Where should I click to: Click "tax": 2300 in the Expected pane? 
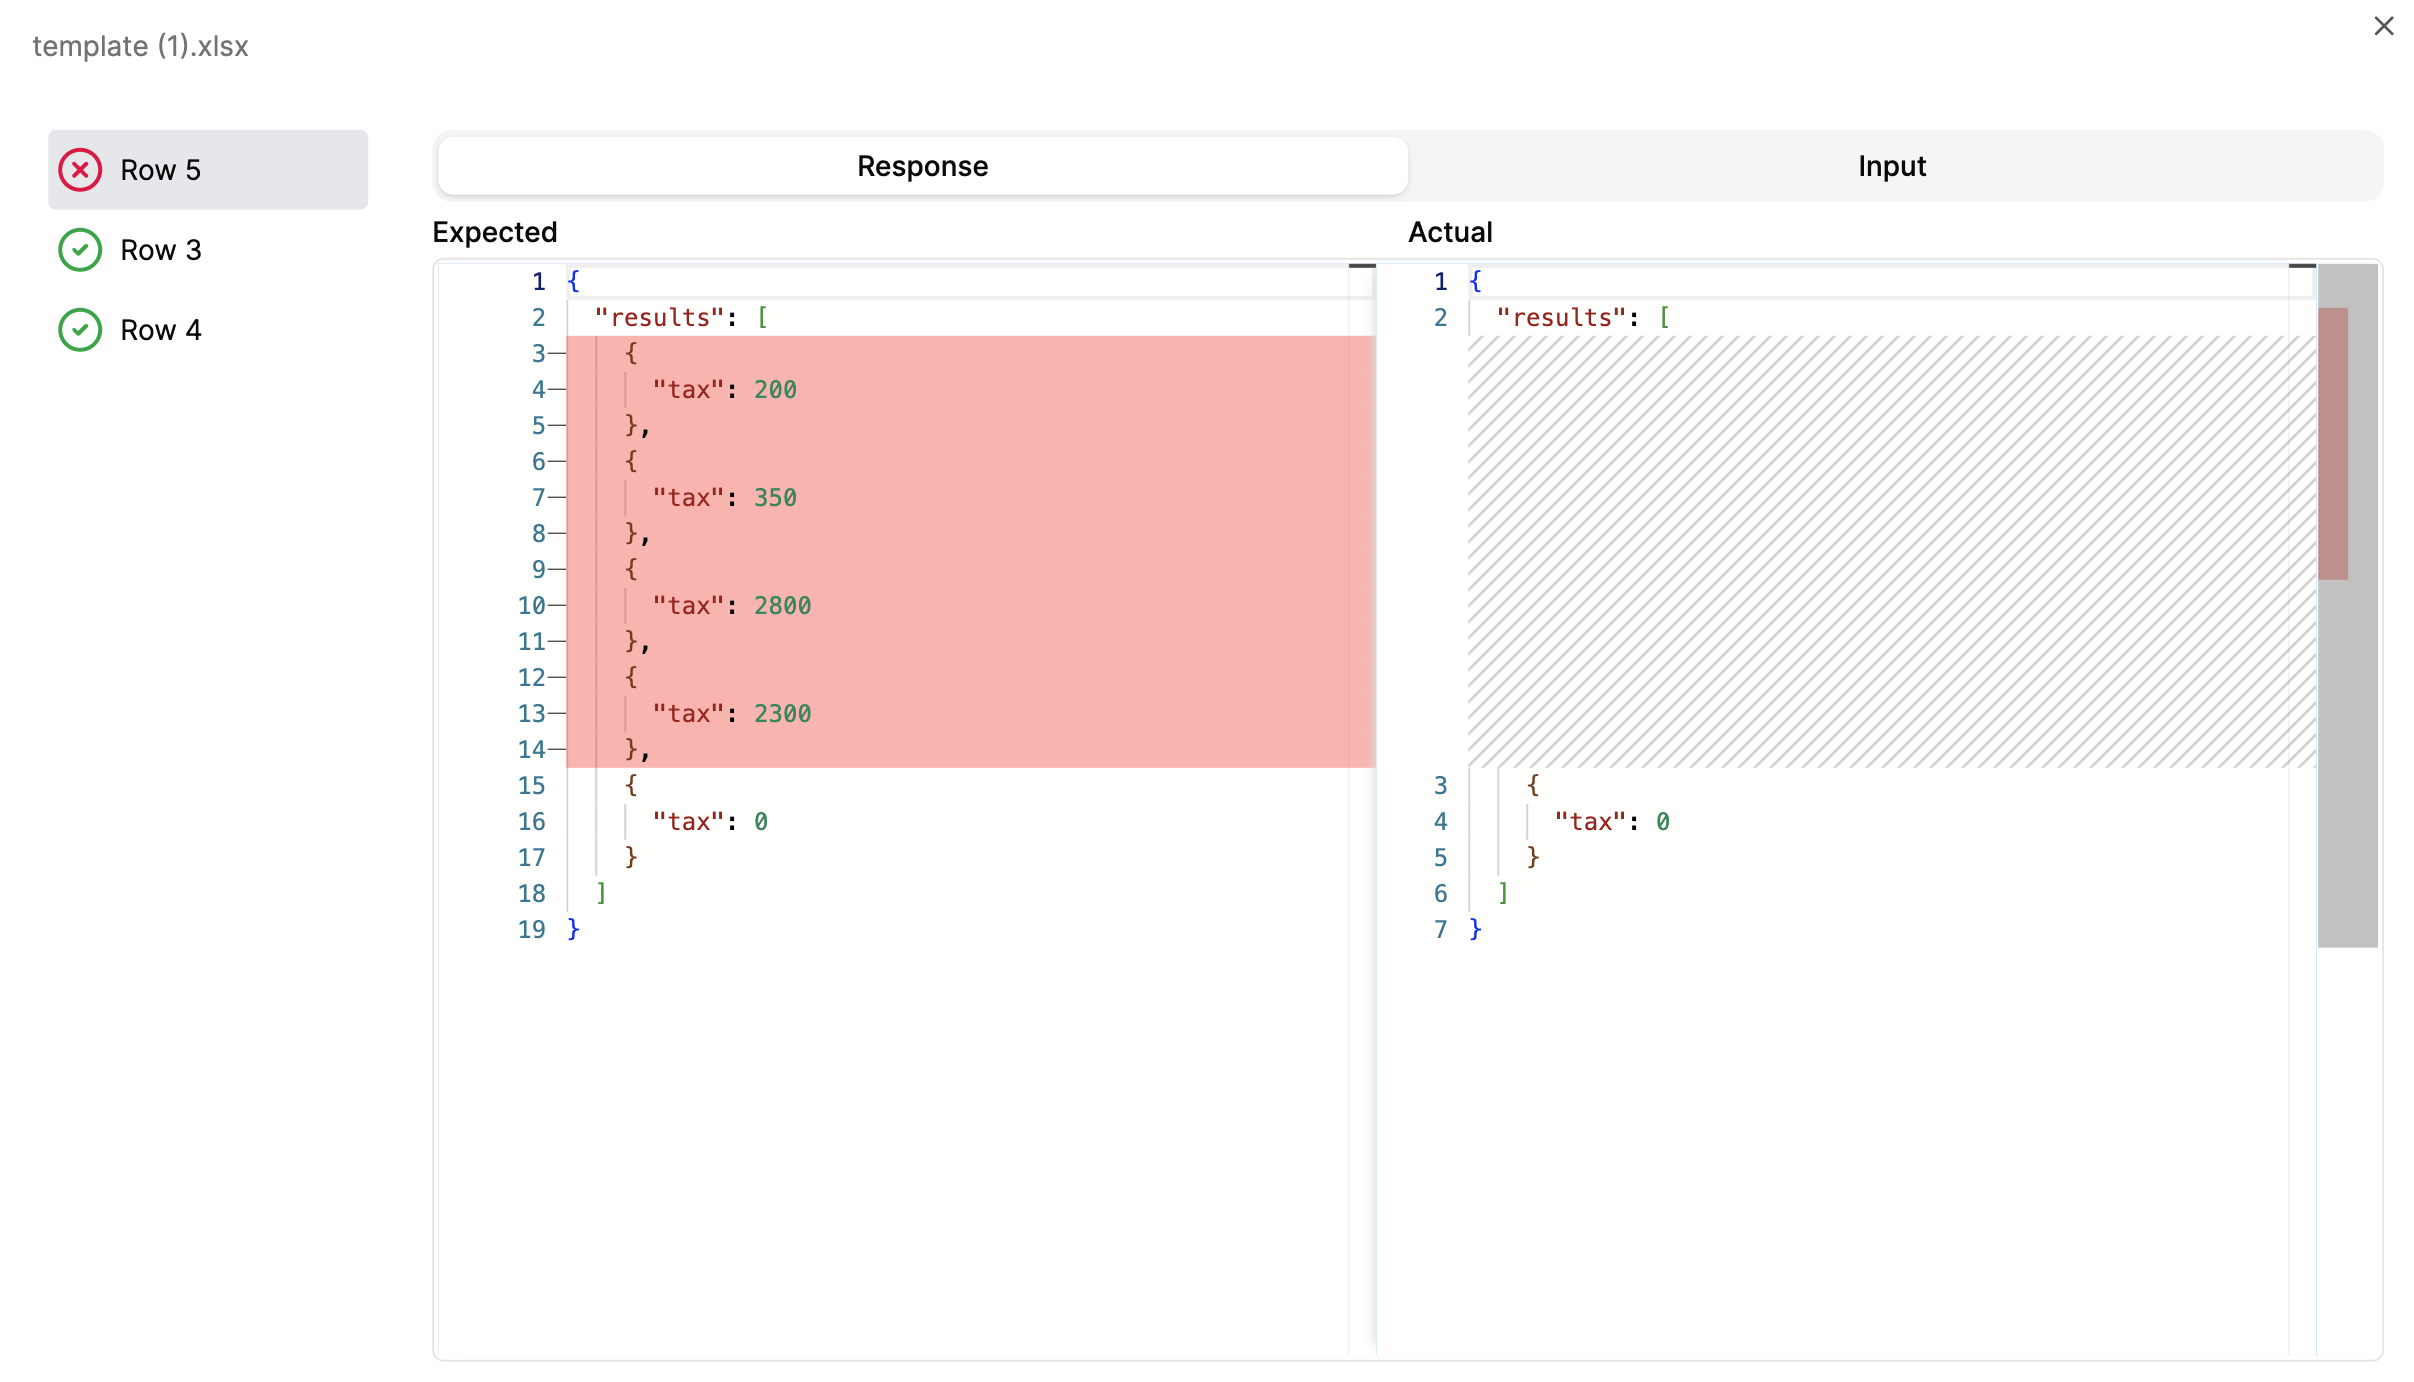(x=731, y=713)
